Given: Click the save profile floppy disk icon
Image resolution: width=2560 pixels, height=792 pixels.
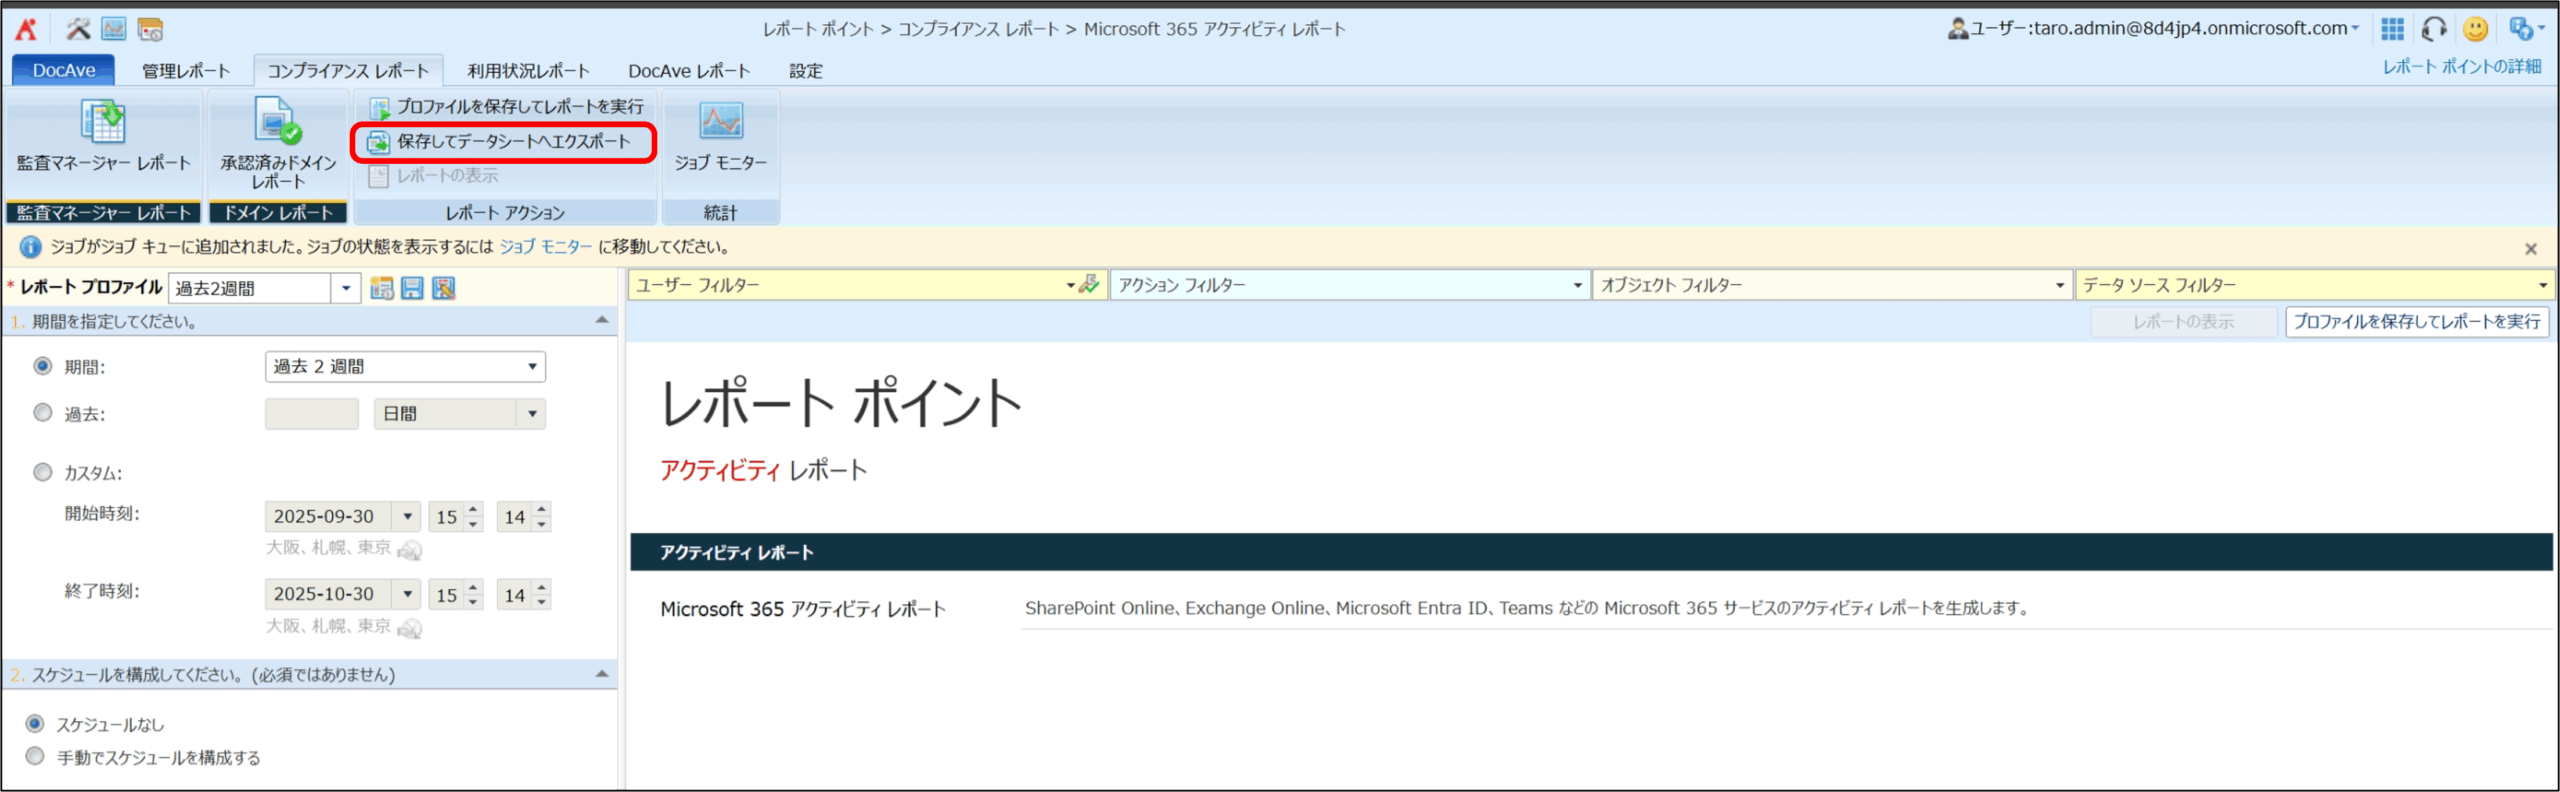Looking at the screenshot, I should (412, 289).
